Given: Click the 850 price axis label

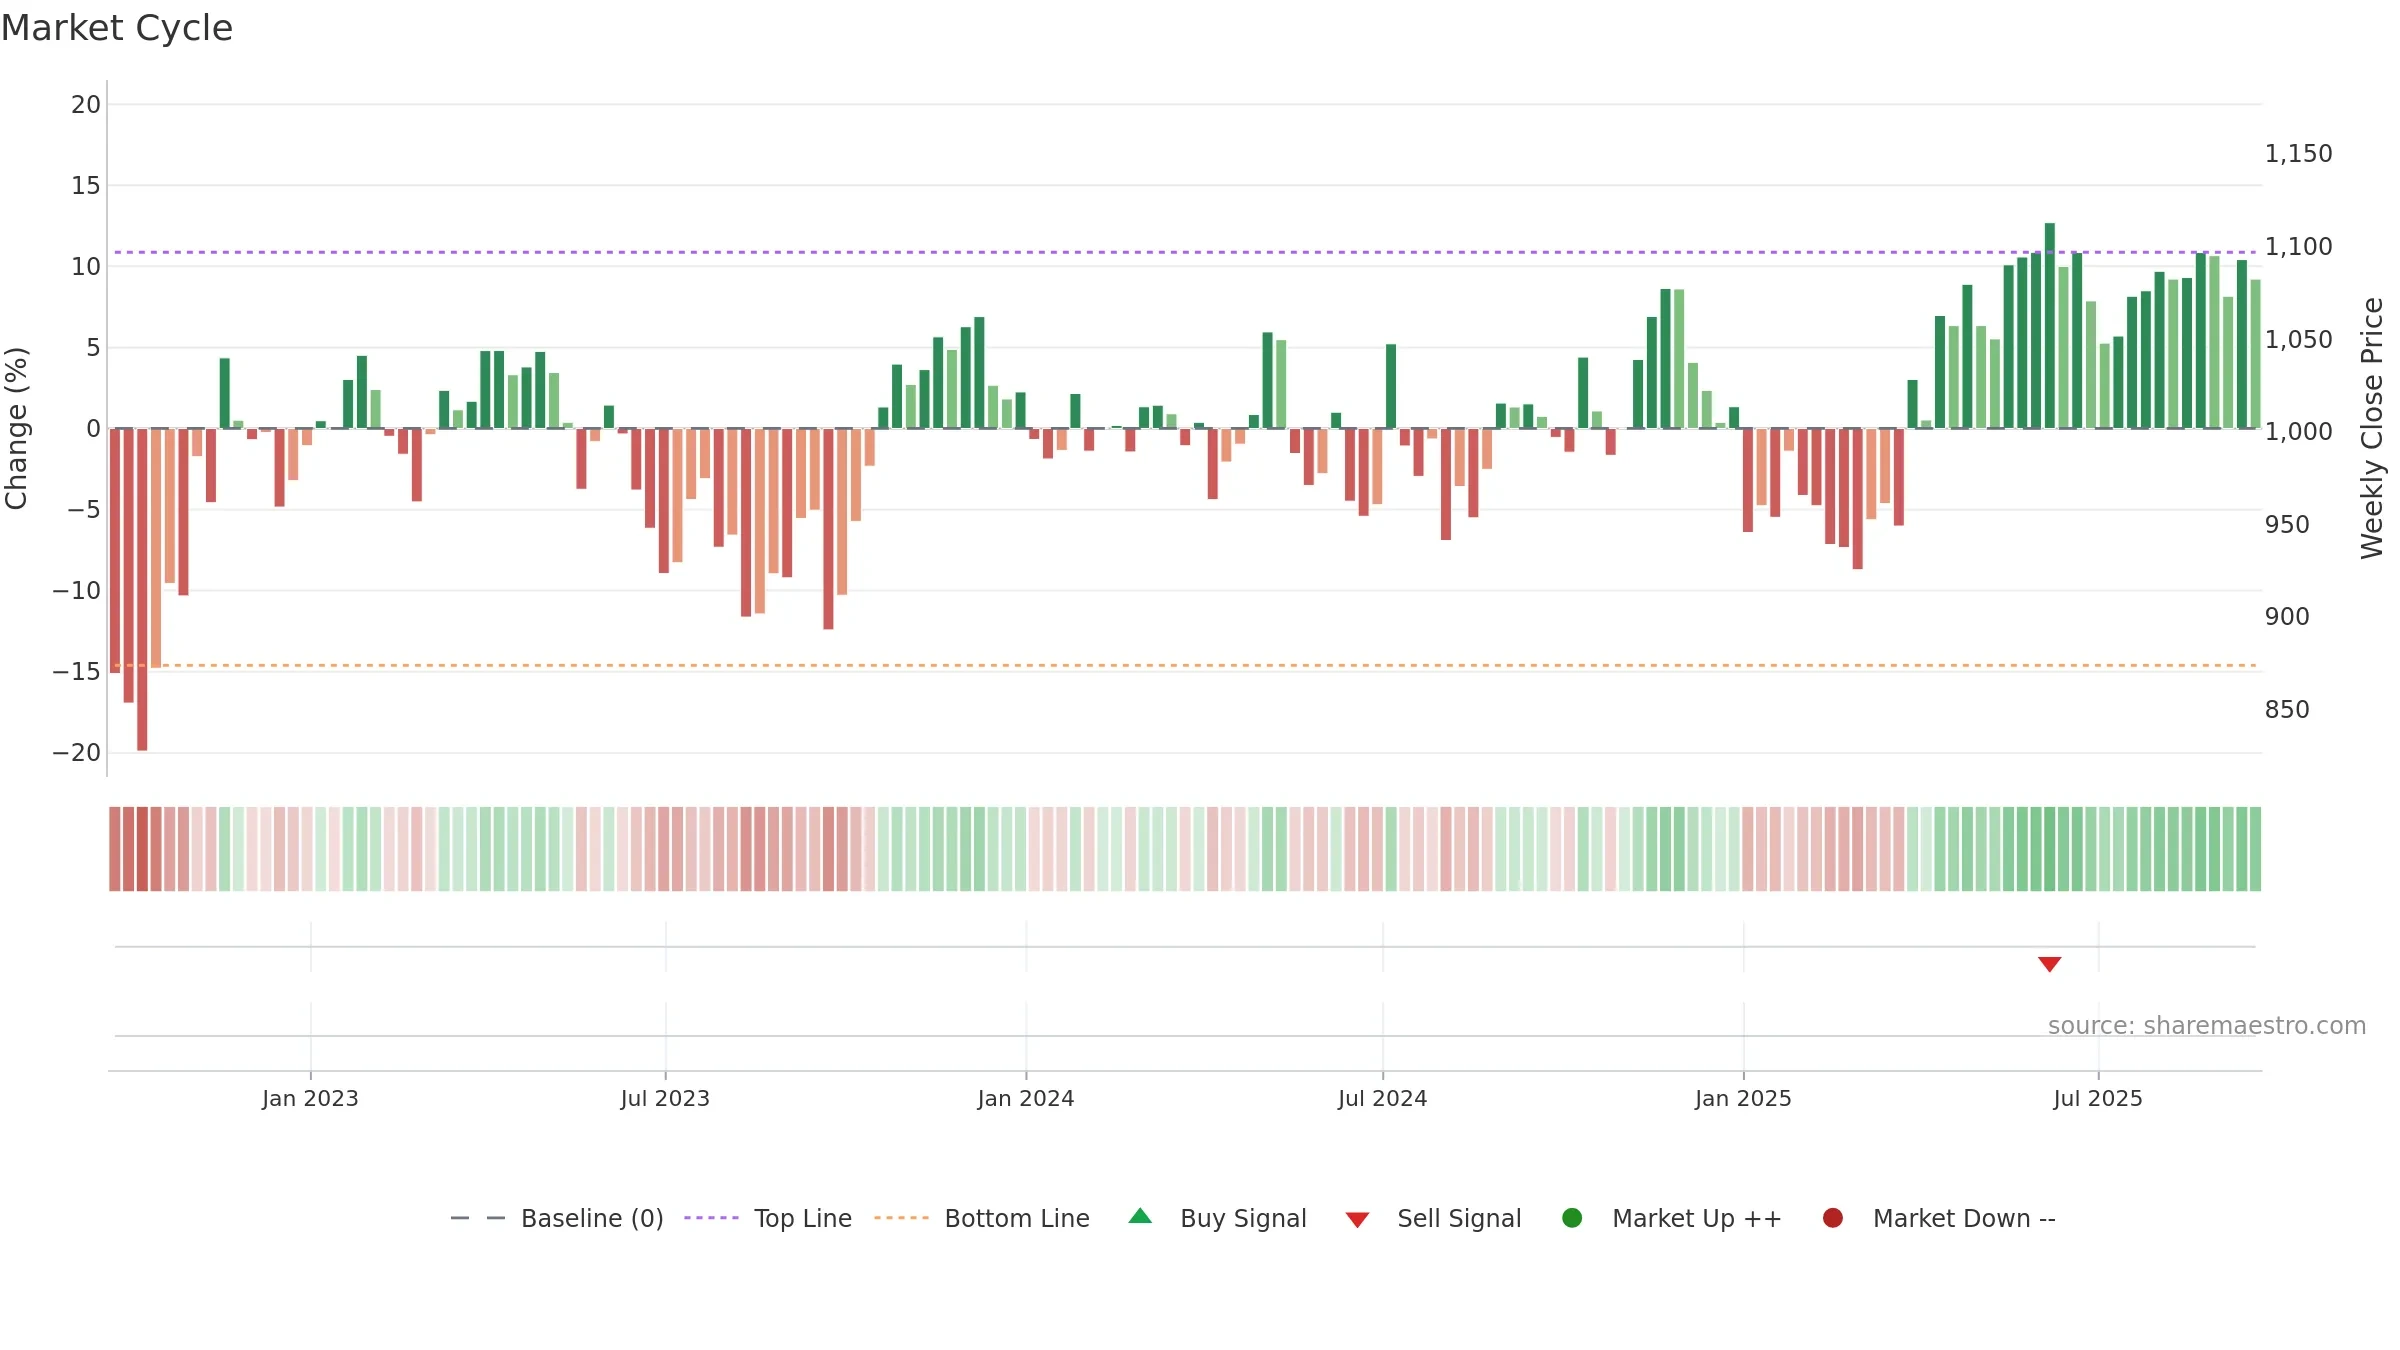Looking at the screenshot, I should (2287, 709).
